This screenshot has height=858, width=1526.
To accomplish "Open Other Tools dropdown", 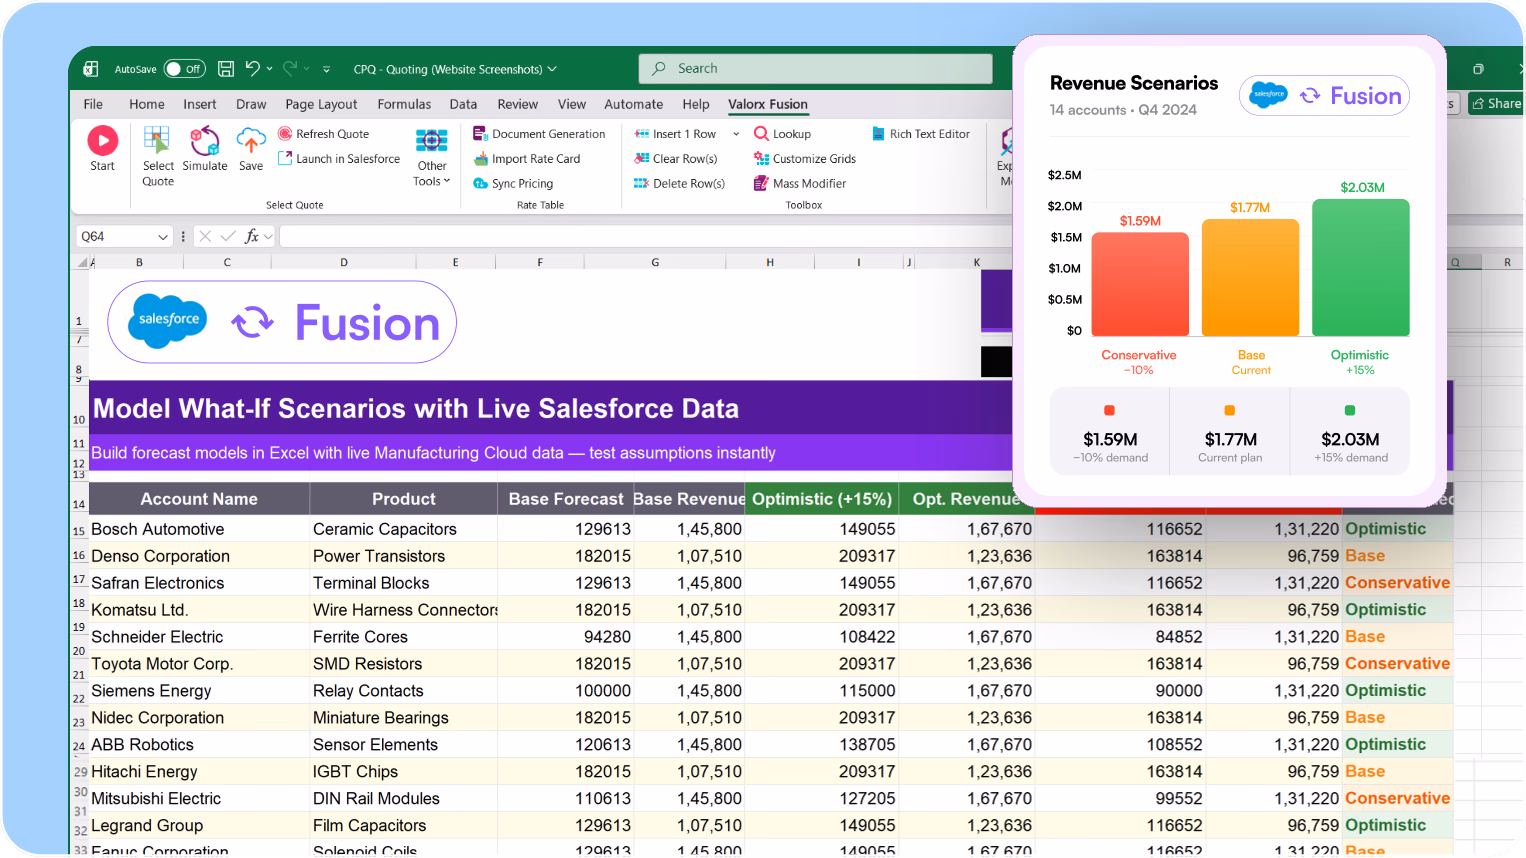I will (x=432, y=157).
